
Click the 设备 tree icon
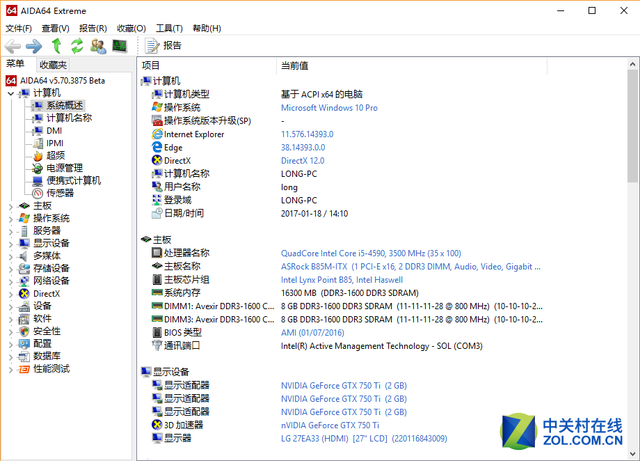(x=24, y=306)
